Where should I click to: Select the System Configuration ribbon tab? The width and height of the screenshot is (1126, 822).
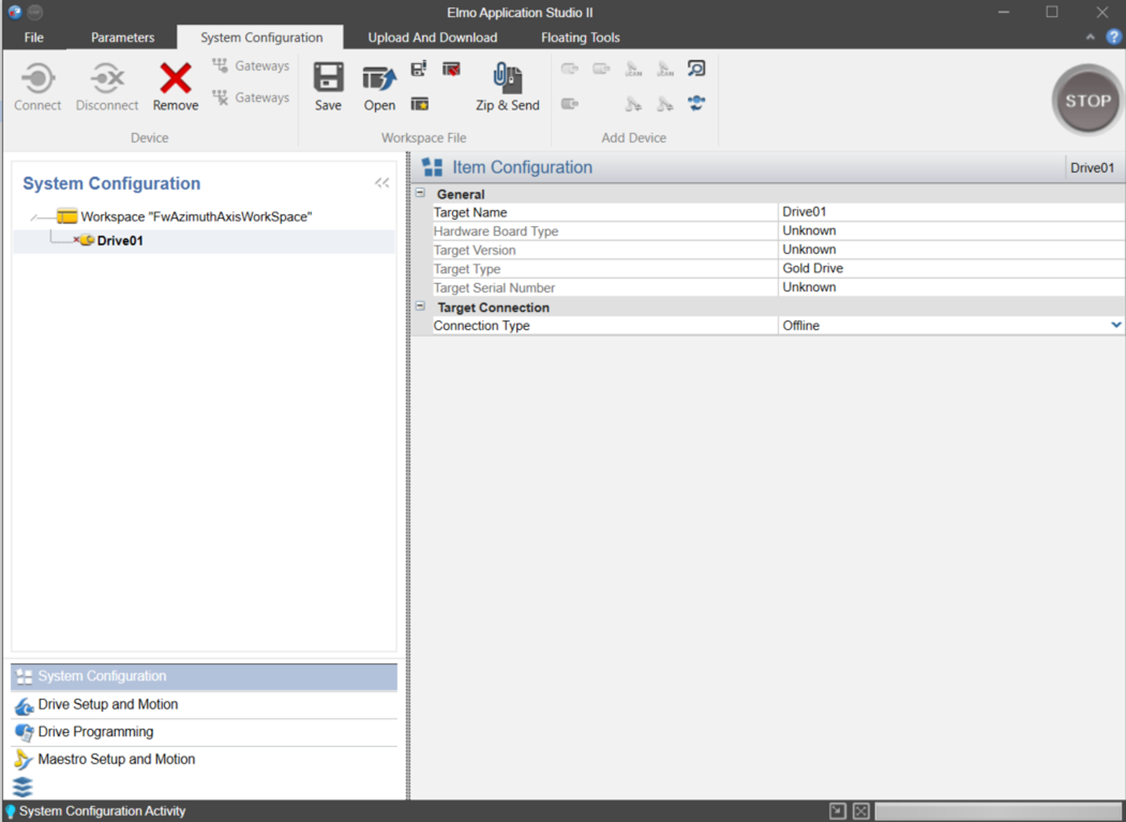[261, 37]
